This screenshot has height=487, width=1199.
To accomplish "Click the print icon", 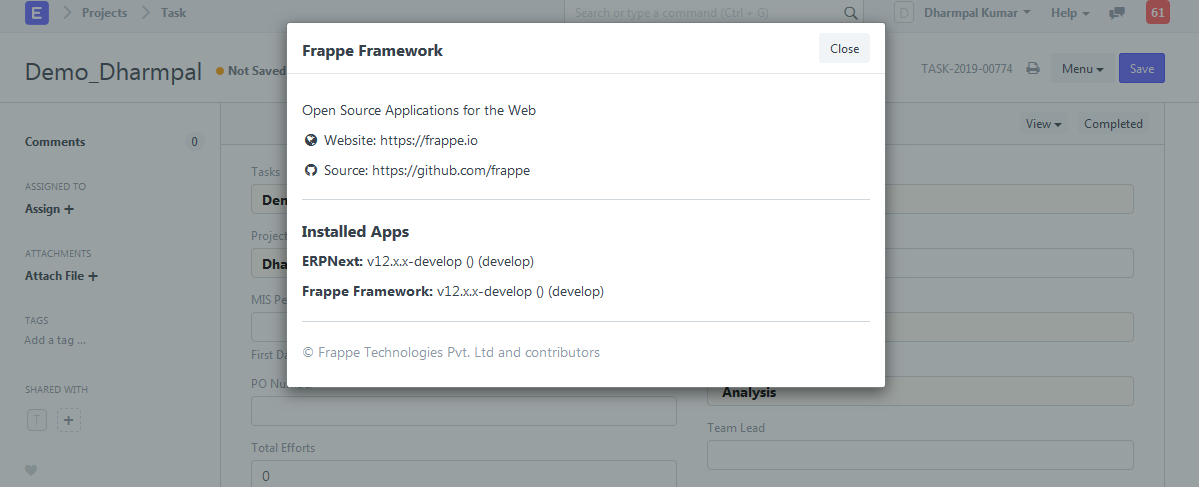I will [1033, 69].
